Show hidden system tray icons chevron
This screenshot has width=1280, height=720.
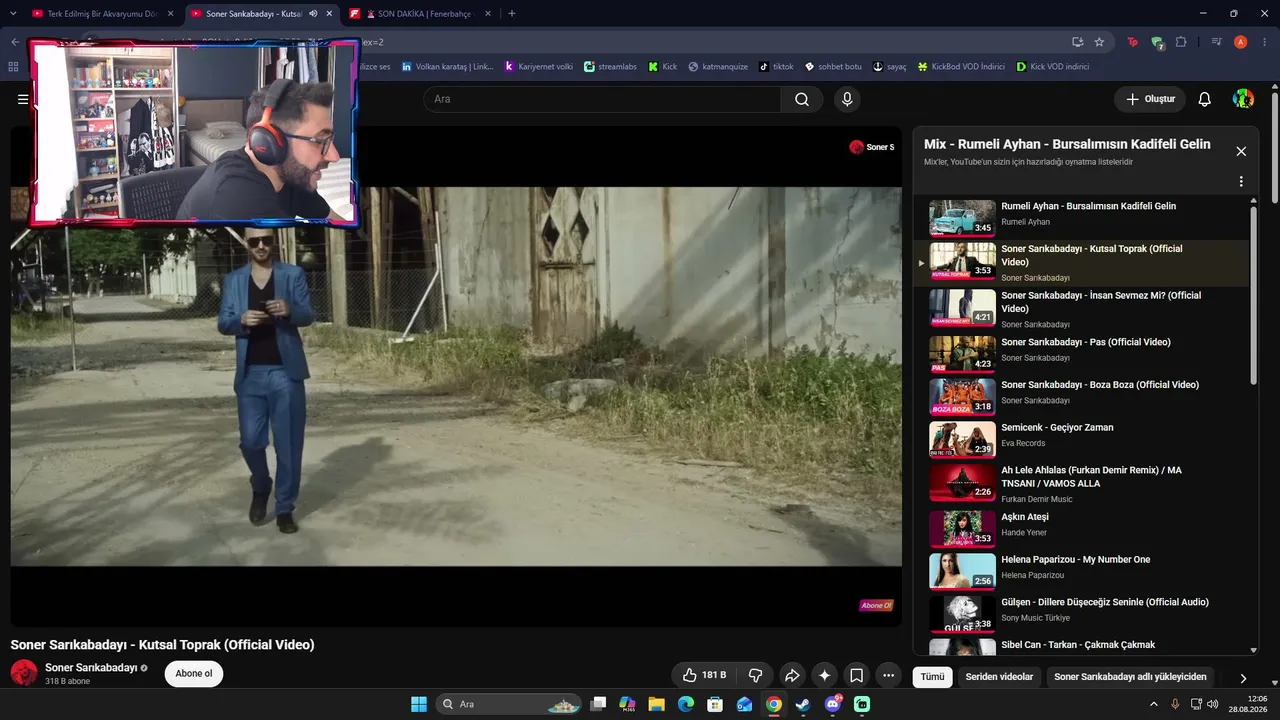coord(1154,704)
